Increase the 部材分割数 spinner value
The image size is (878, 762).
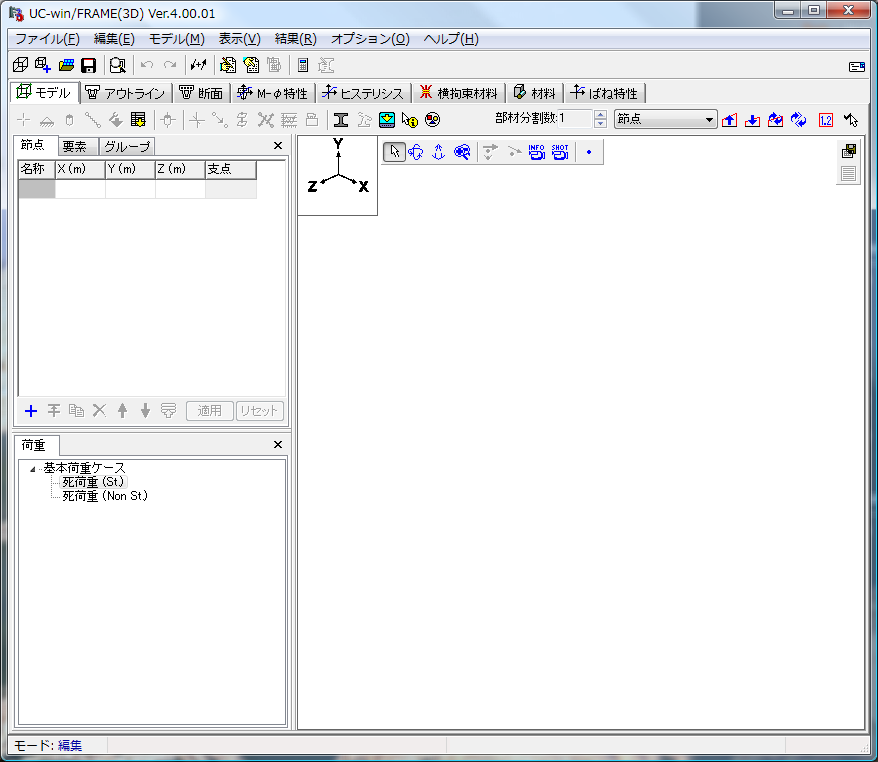600,115
